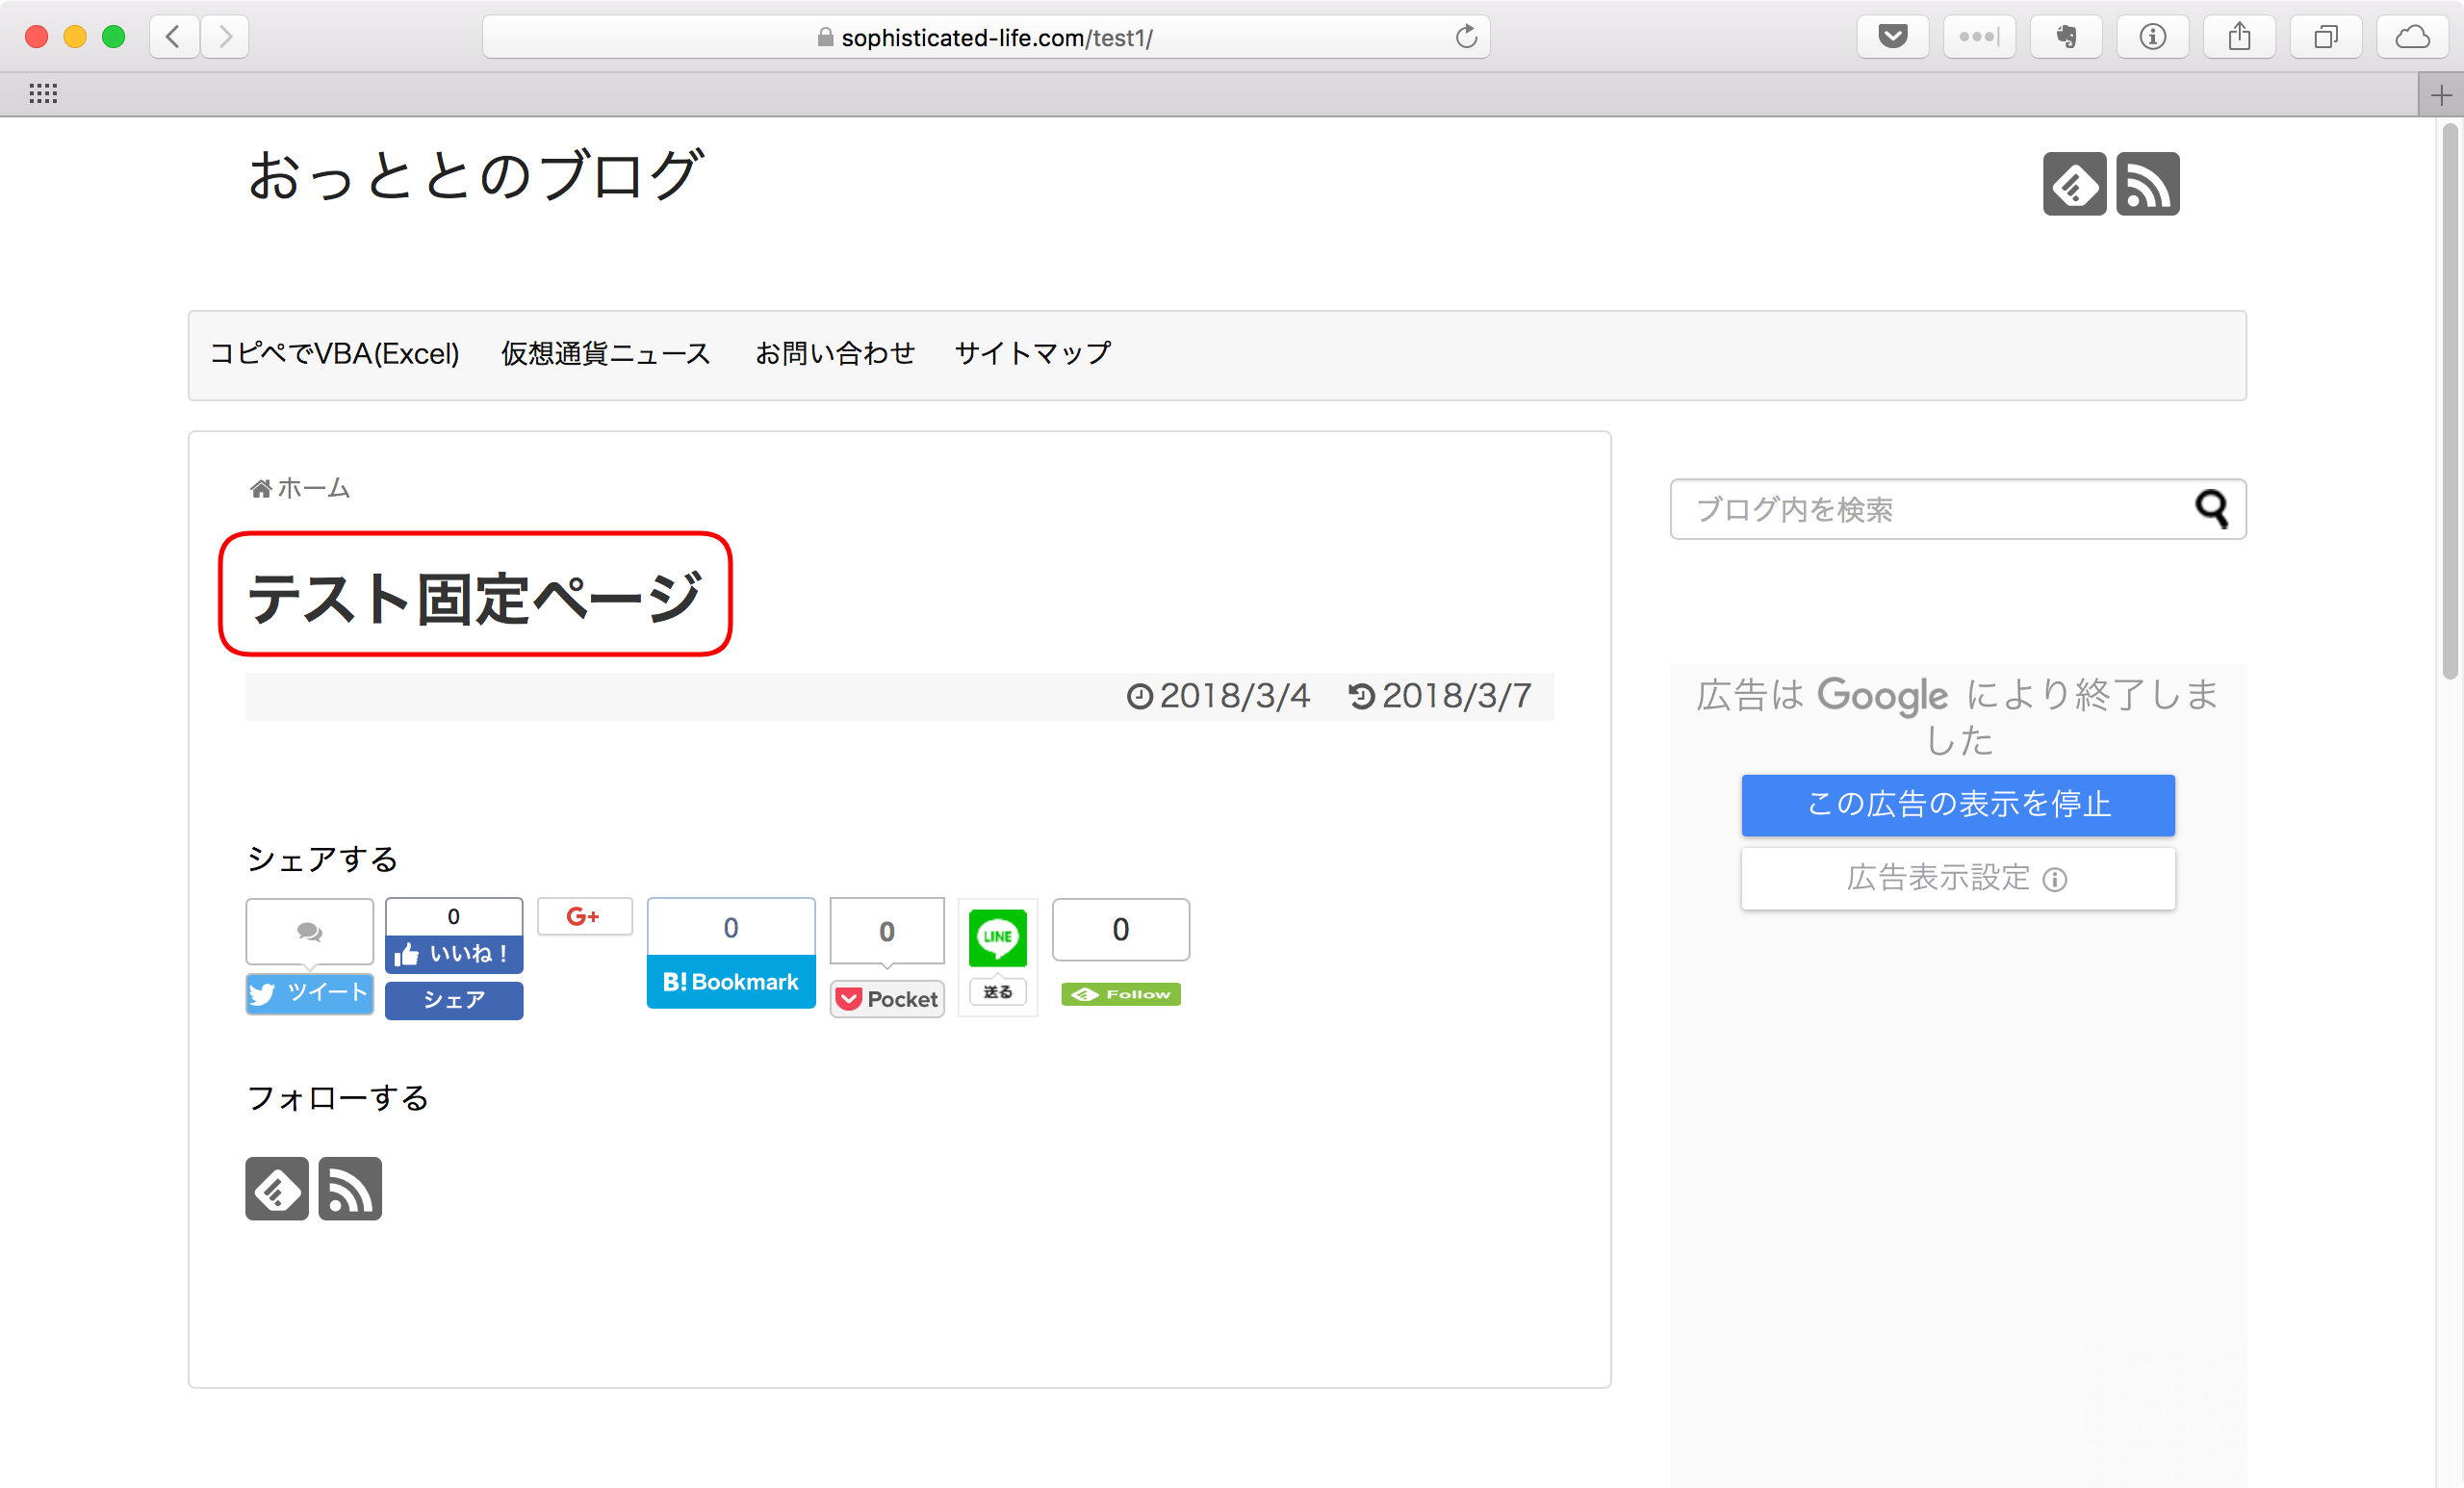Click the Feedly icon in header
The width and height of the screenshot is (2464, 1488).
click(x=2073, y=185)
